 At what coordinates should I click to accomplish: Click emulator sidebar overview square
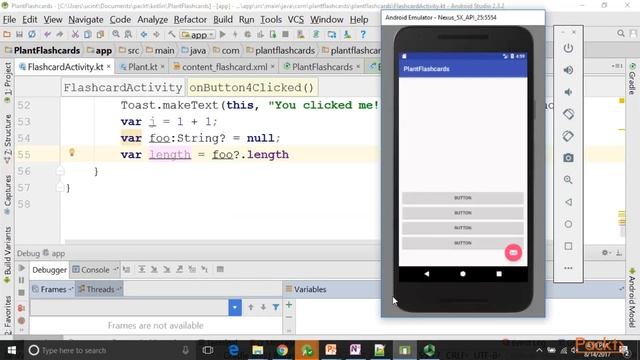coord(568,246)
